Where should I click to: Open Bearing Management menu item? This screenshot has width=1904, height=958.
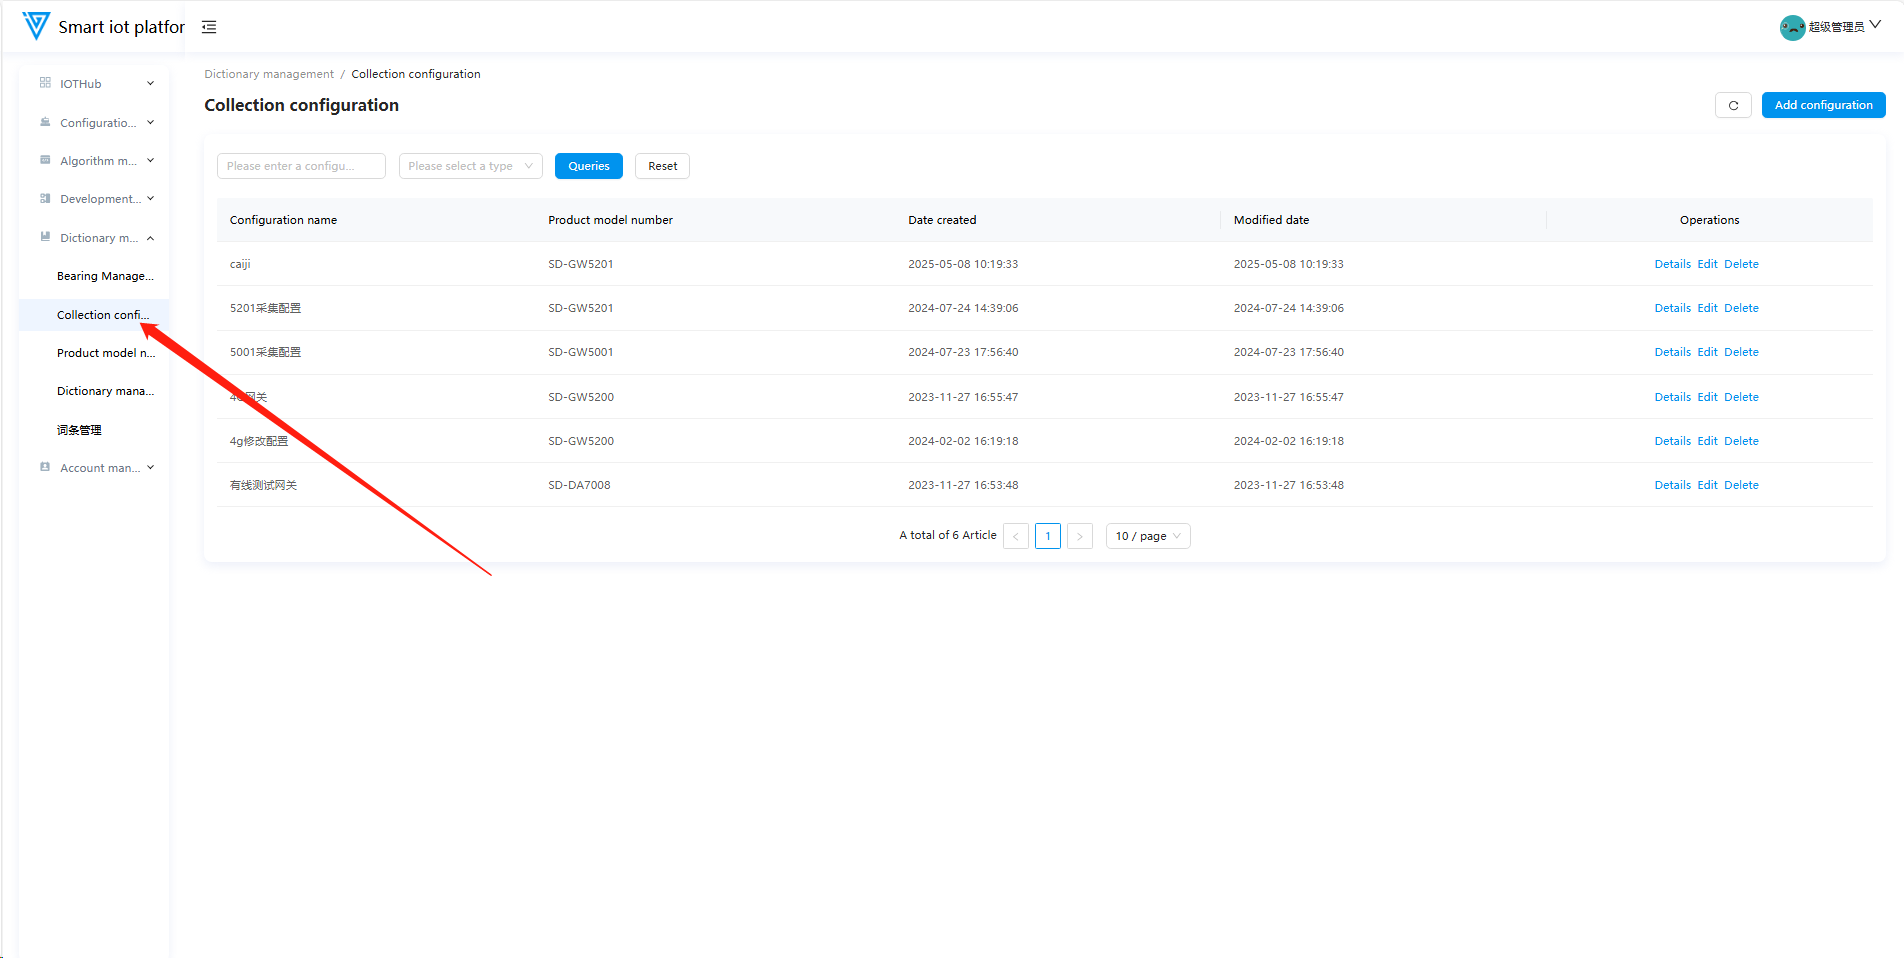(x=105, y=276)
